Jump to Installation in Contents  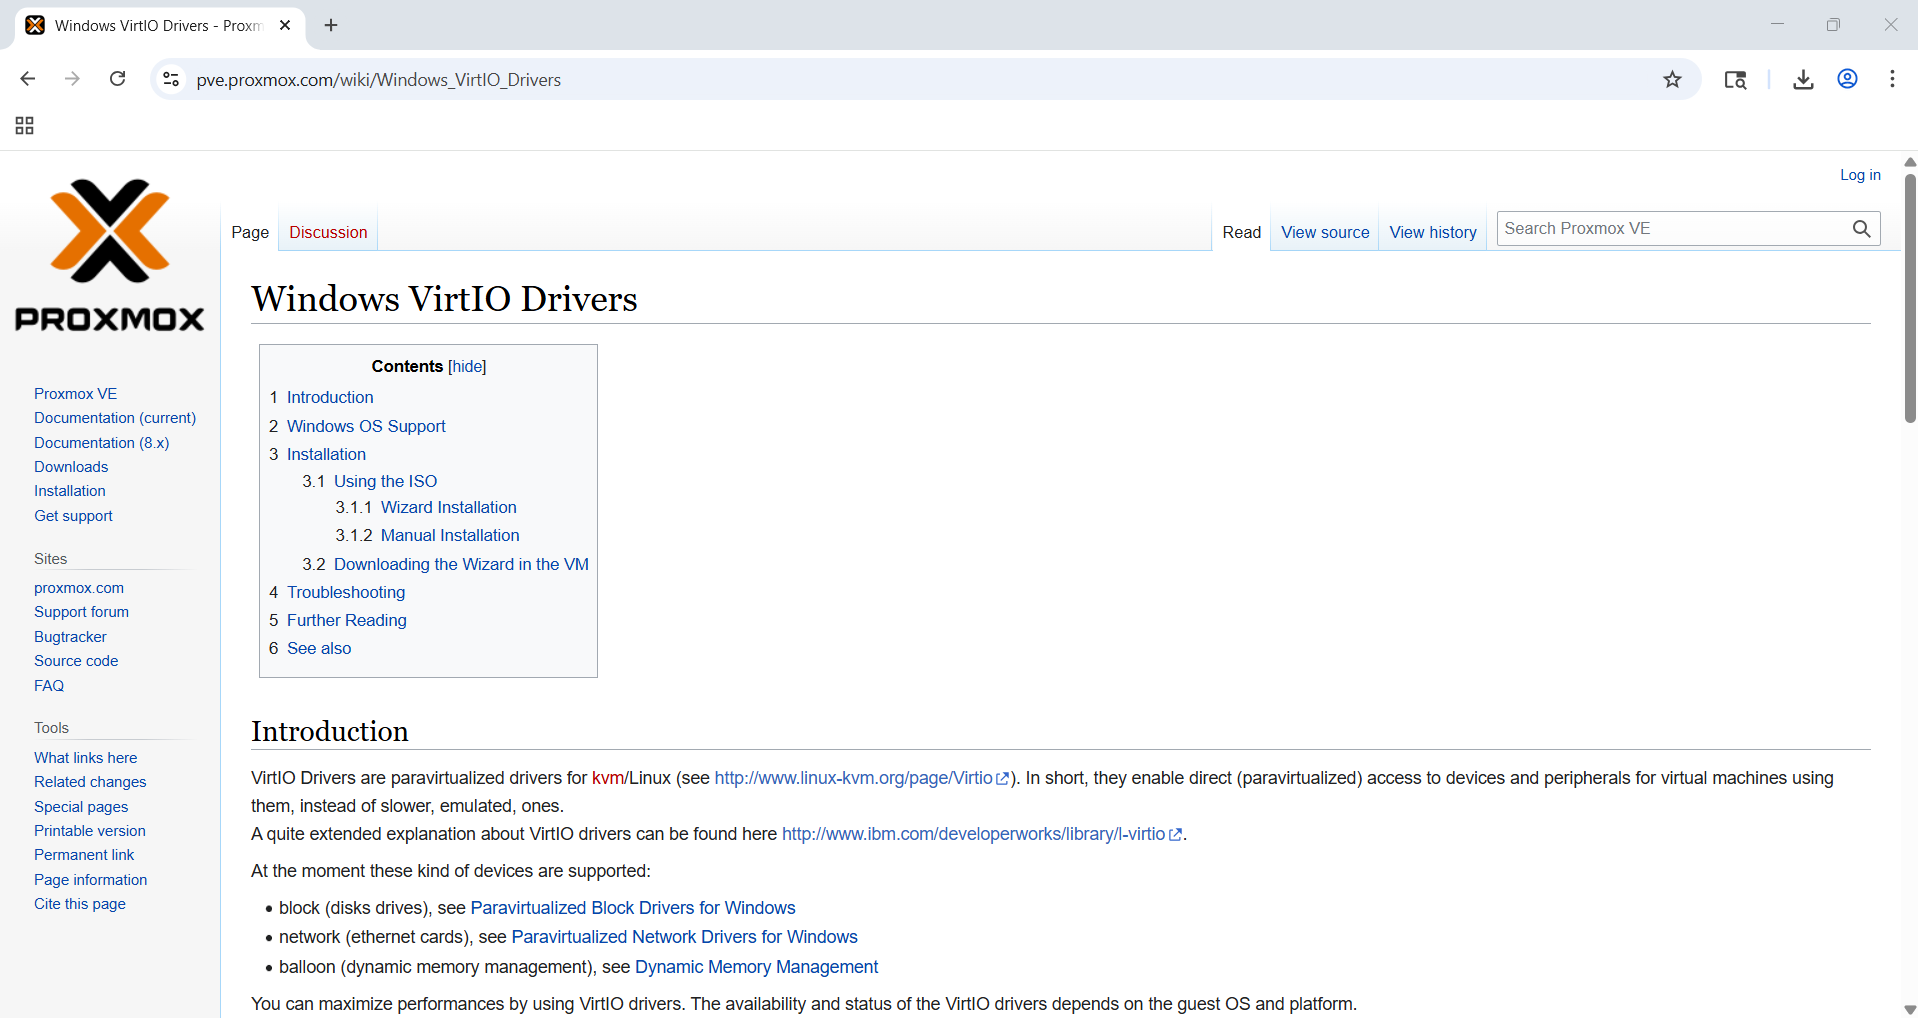click(326, 454)
